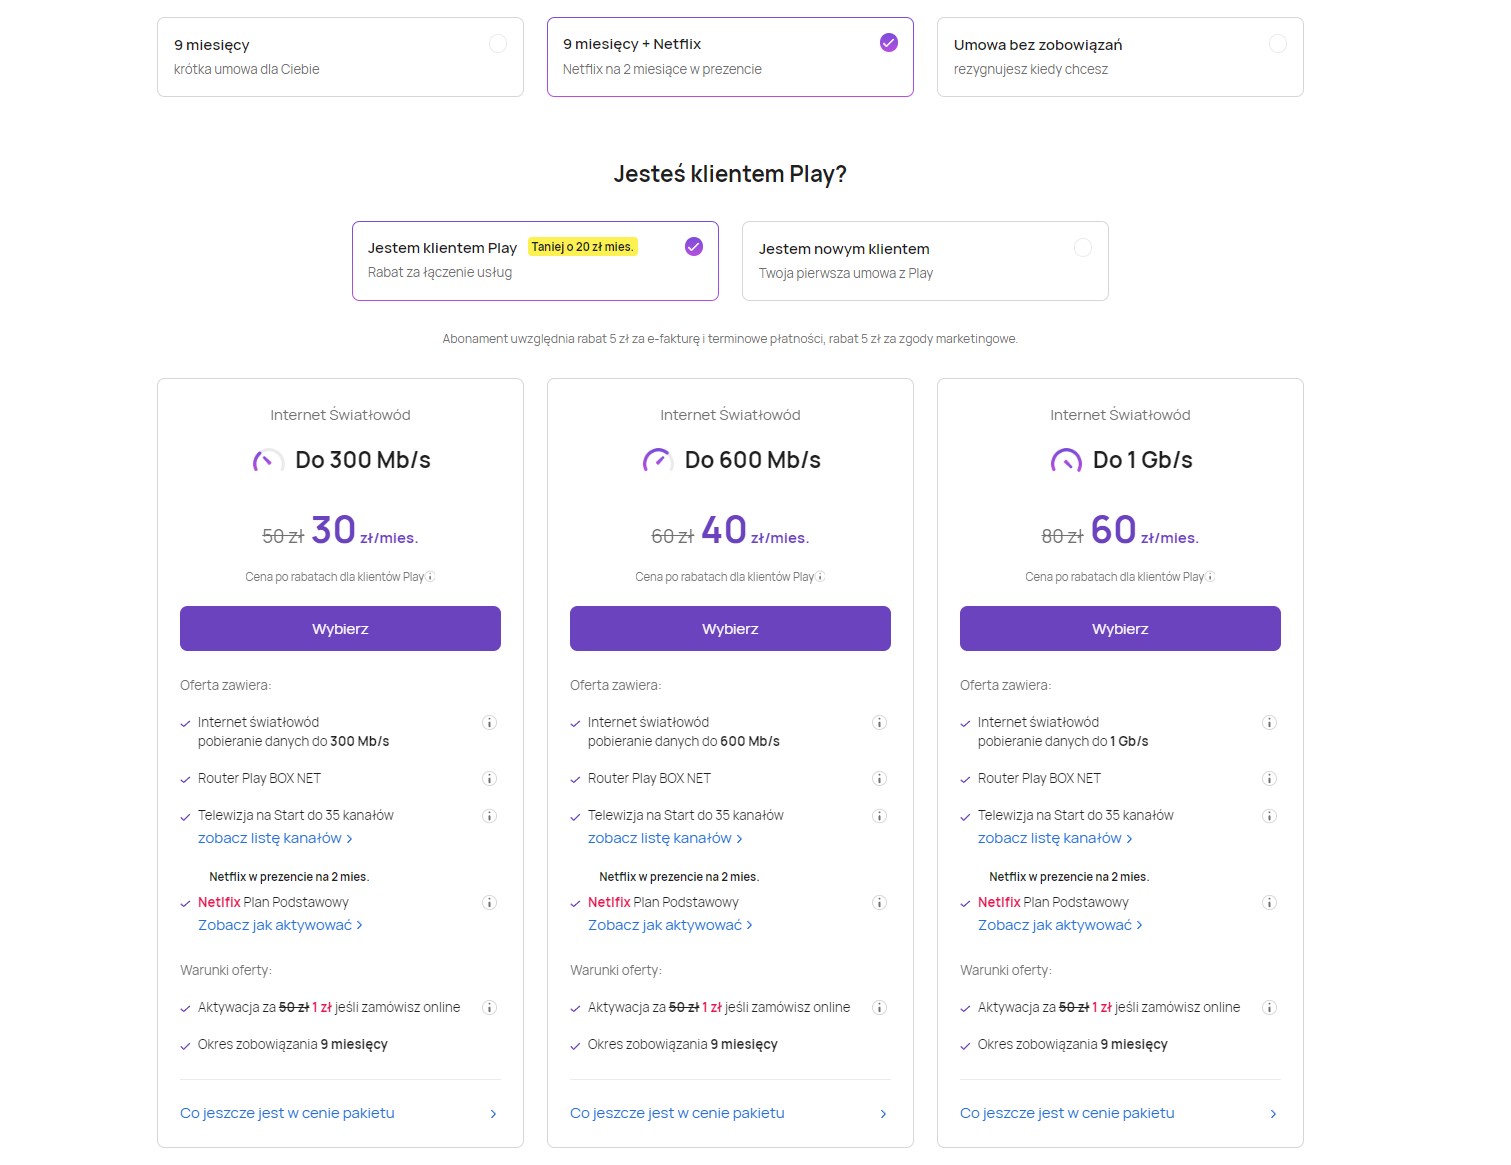1511x1165 pixels.
Task: Expand Co jeszcze jest w cenie pakietu for 1 Gb/s
Action: tap(1120, 1113)
